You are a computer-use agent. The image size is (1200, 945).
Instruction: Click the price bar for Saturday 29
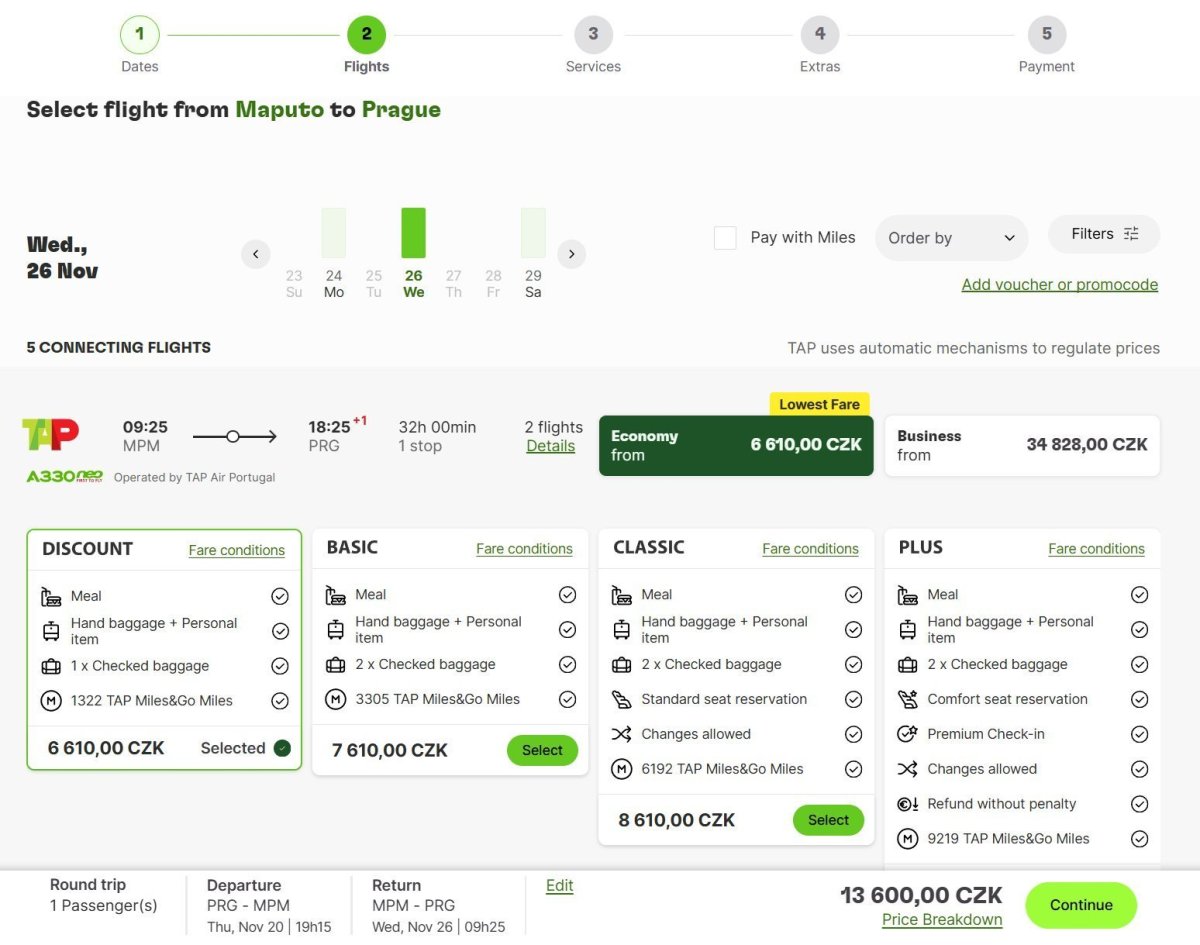533,233
